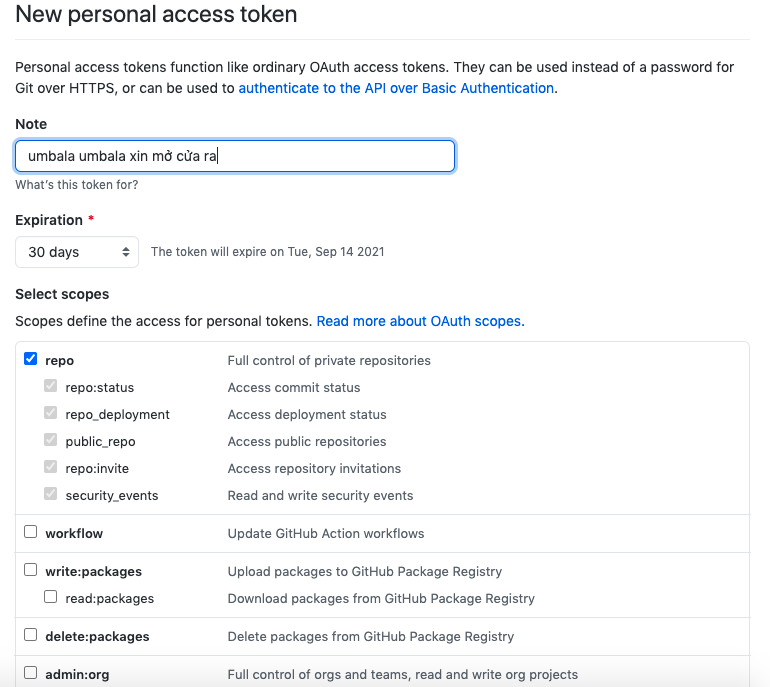Open the 30 days expiration dropdown
The width and height of the screenshot is (770, 687).
(x=77, y=252)
